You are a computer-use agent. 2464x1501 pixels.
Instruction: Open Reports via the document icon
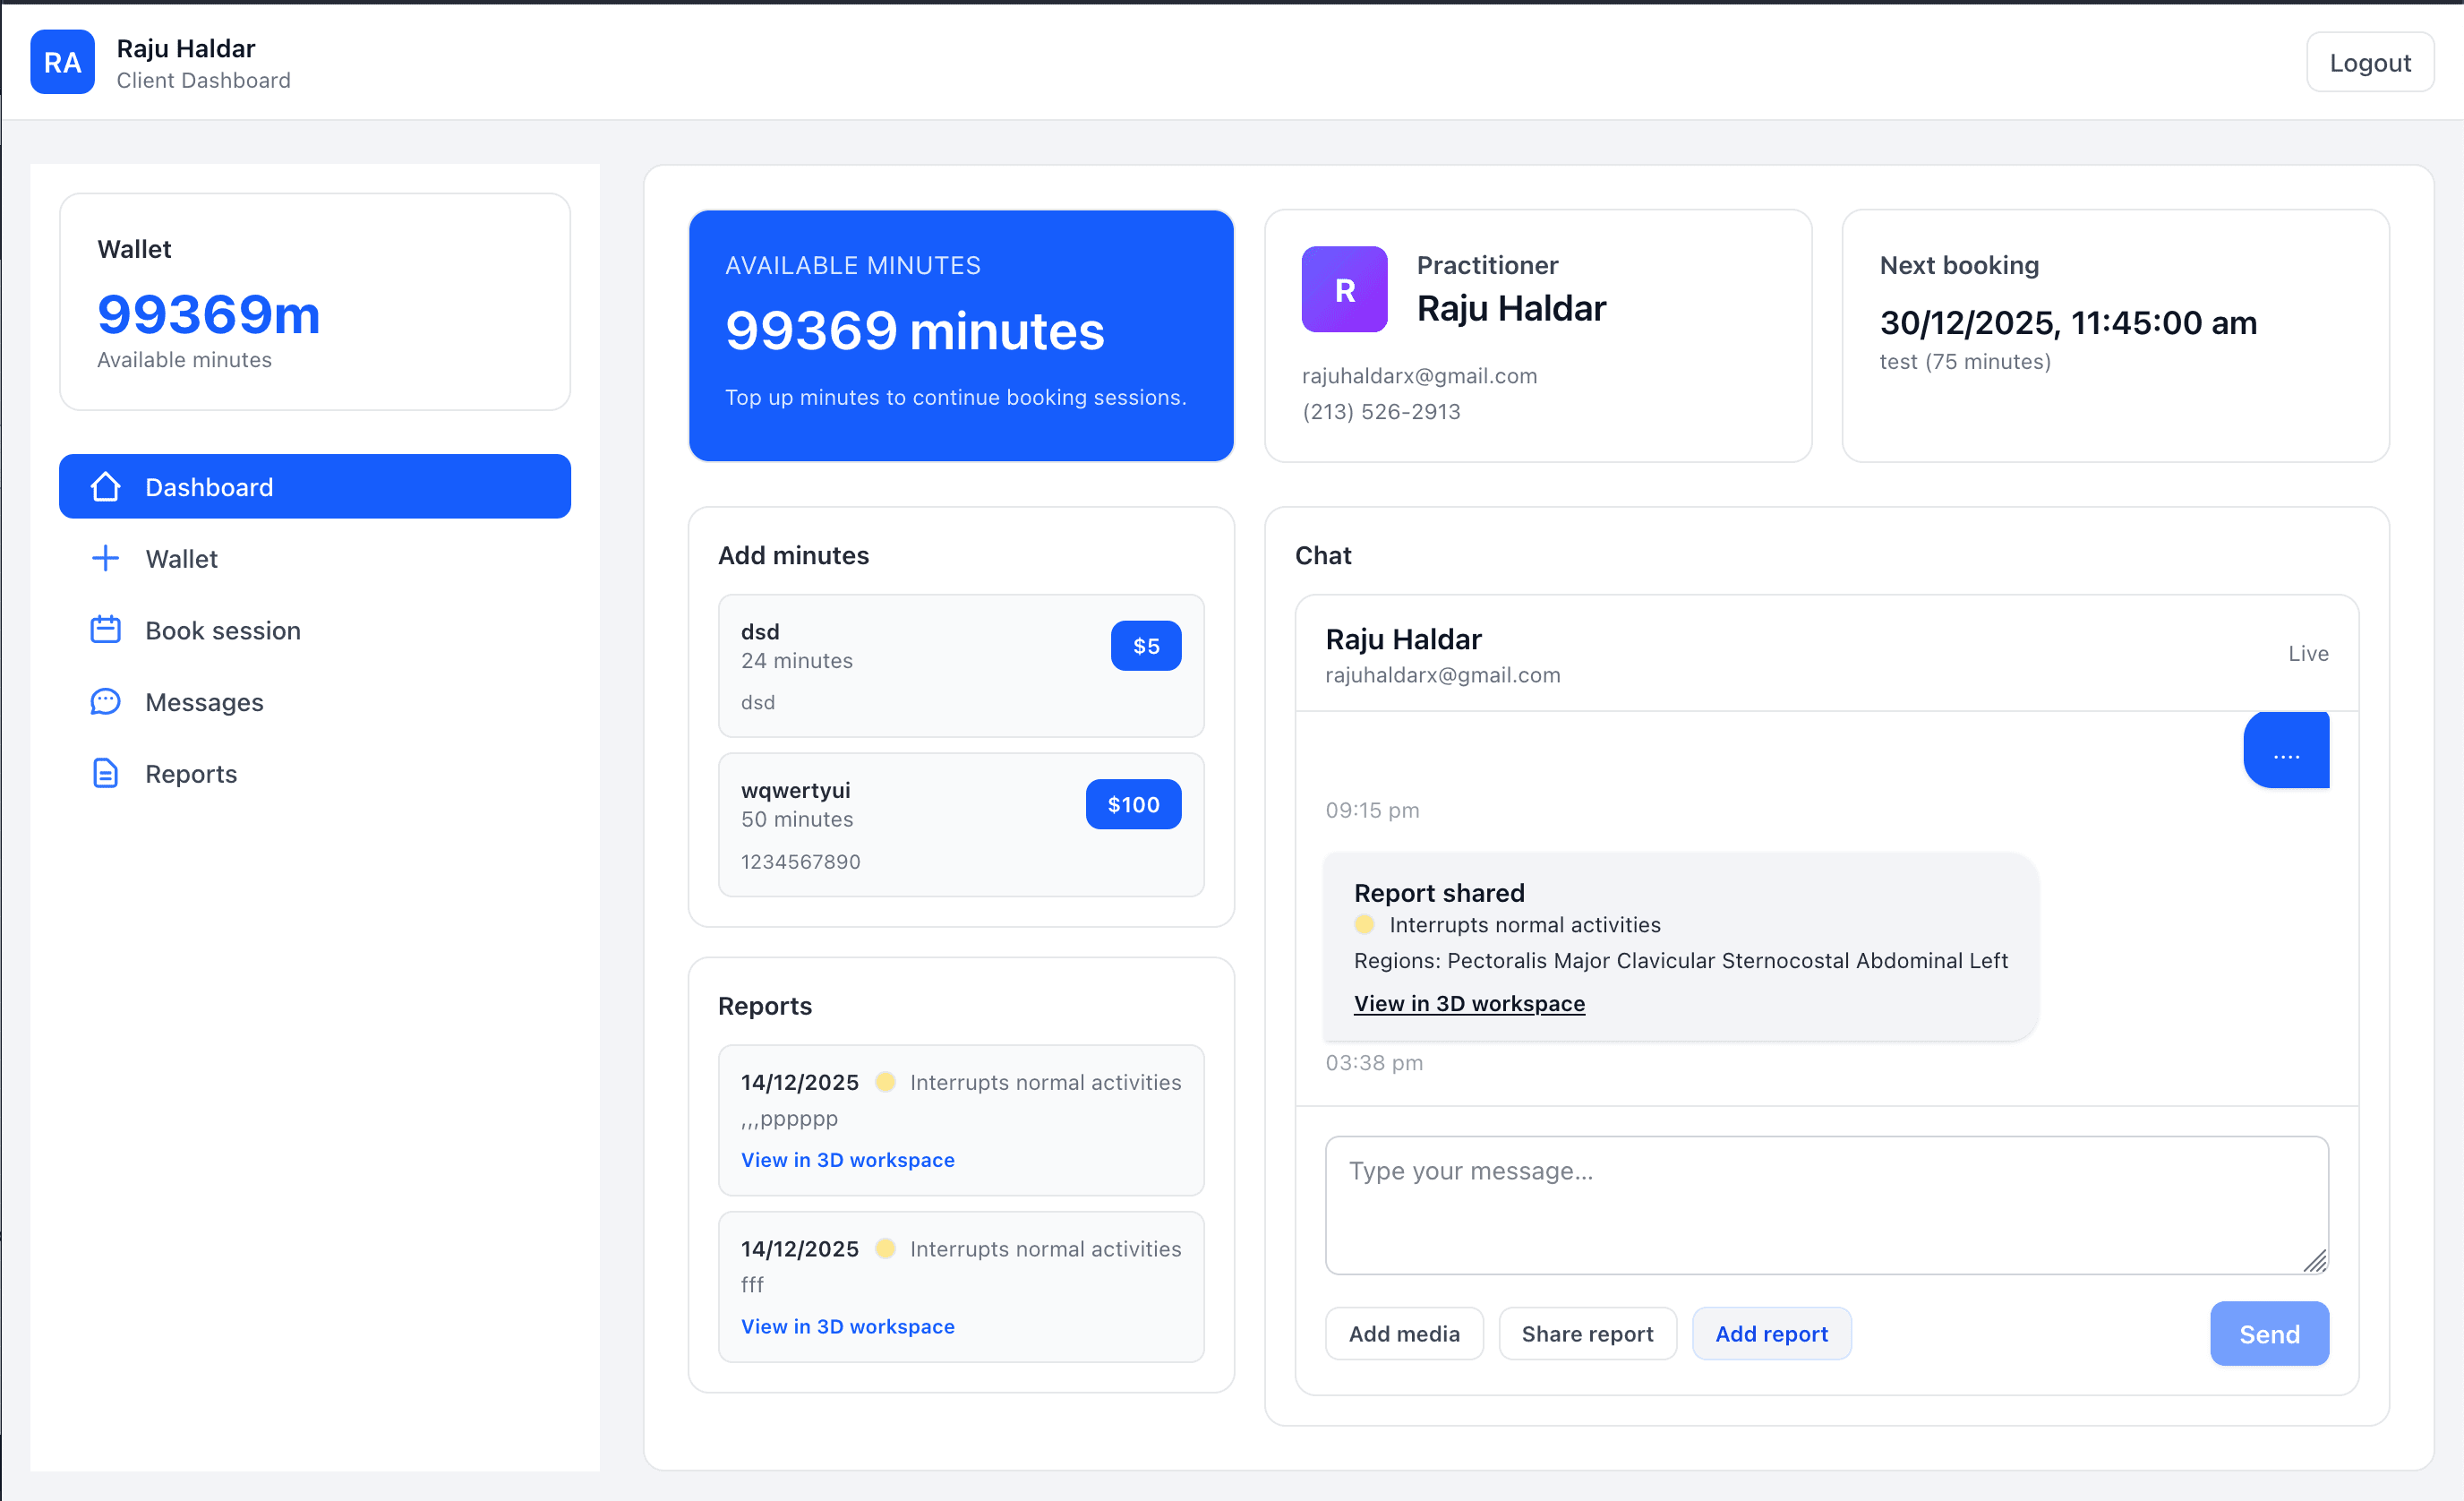[105, 773]
